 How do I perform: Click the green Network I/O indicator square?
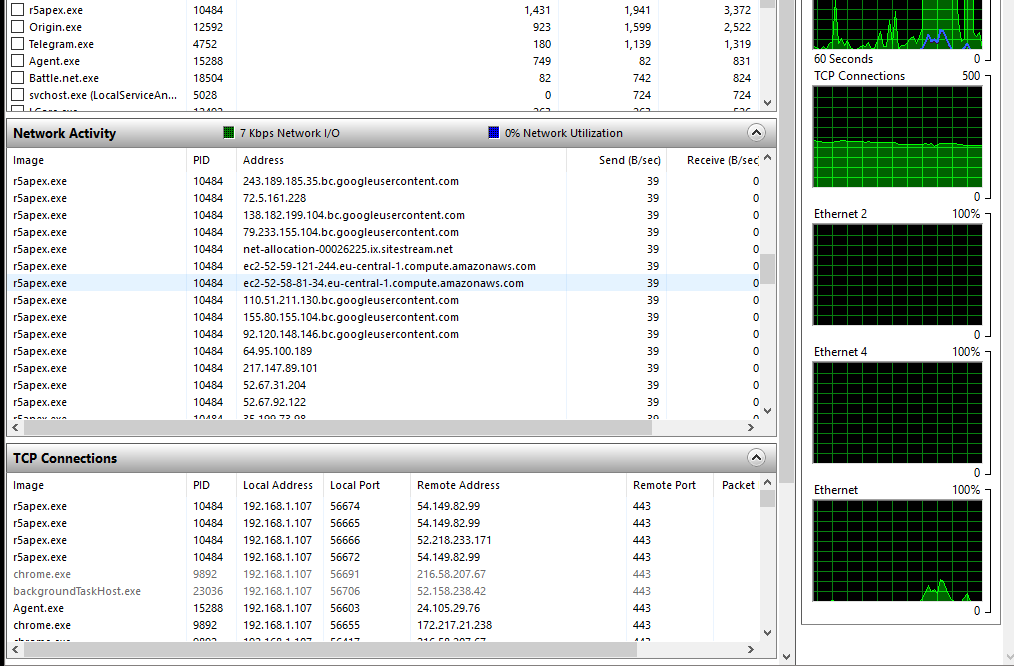tap(228, 133)
